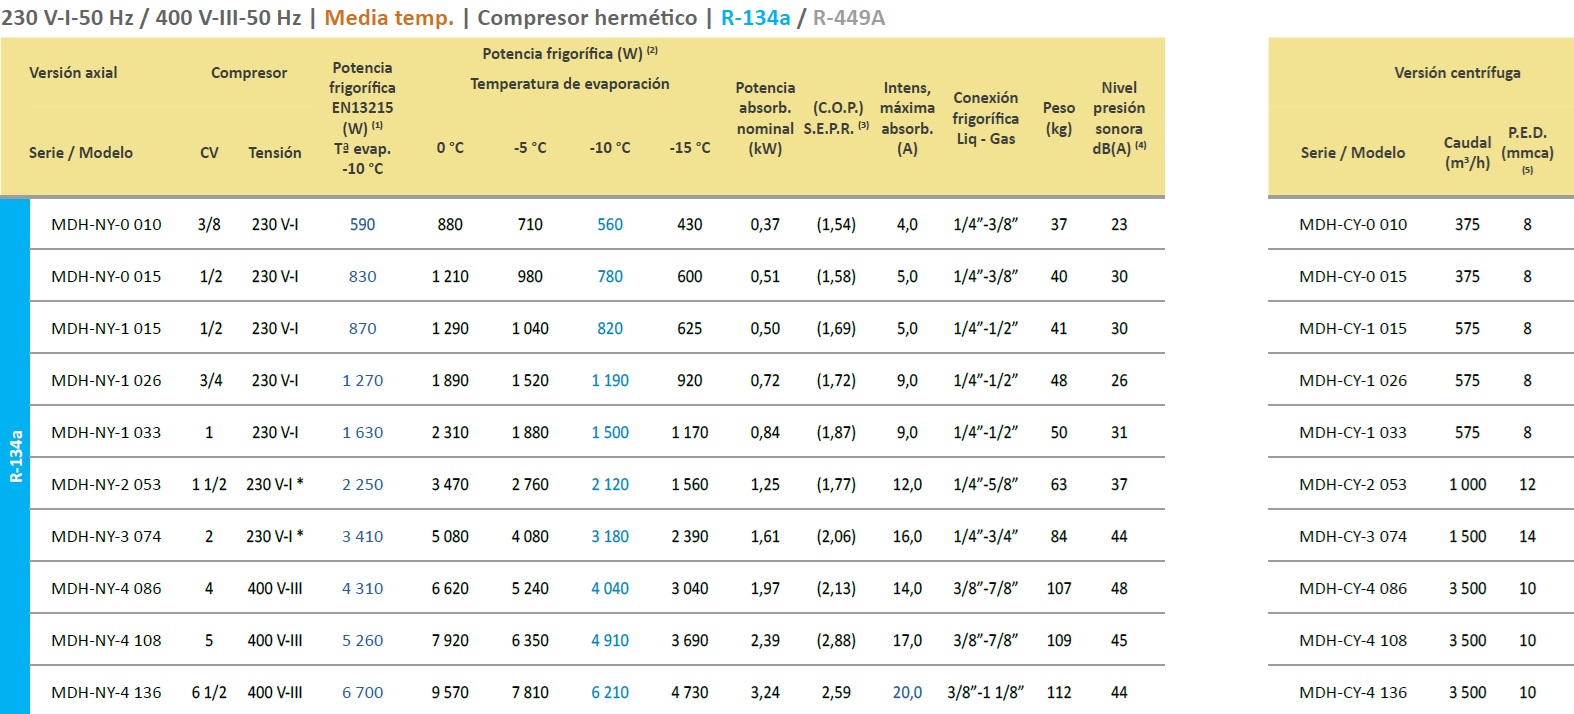Click the P.E.D. (mmca) column header
The image size is (1574, 714).
[x=1527, y=148]
